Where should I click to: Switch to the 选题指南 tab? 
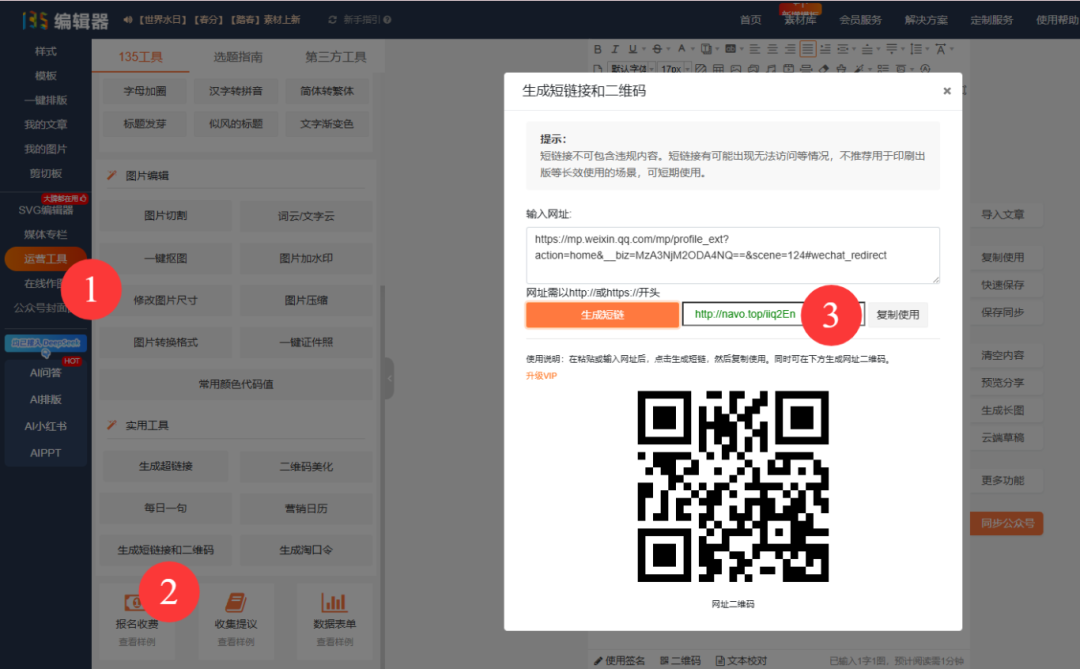238,56
